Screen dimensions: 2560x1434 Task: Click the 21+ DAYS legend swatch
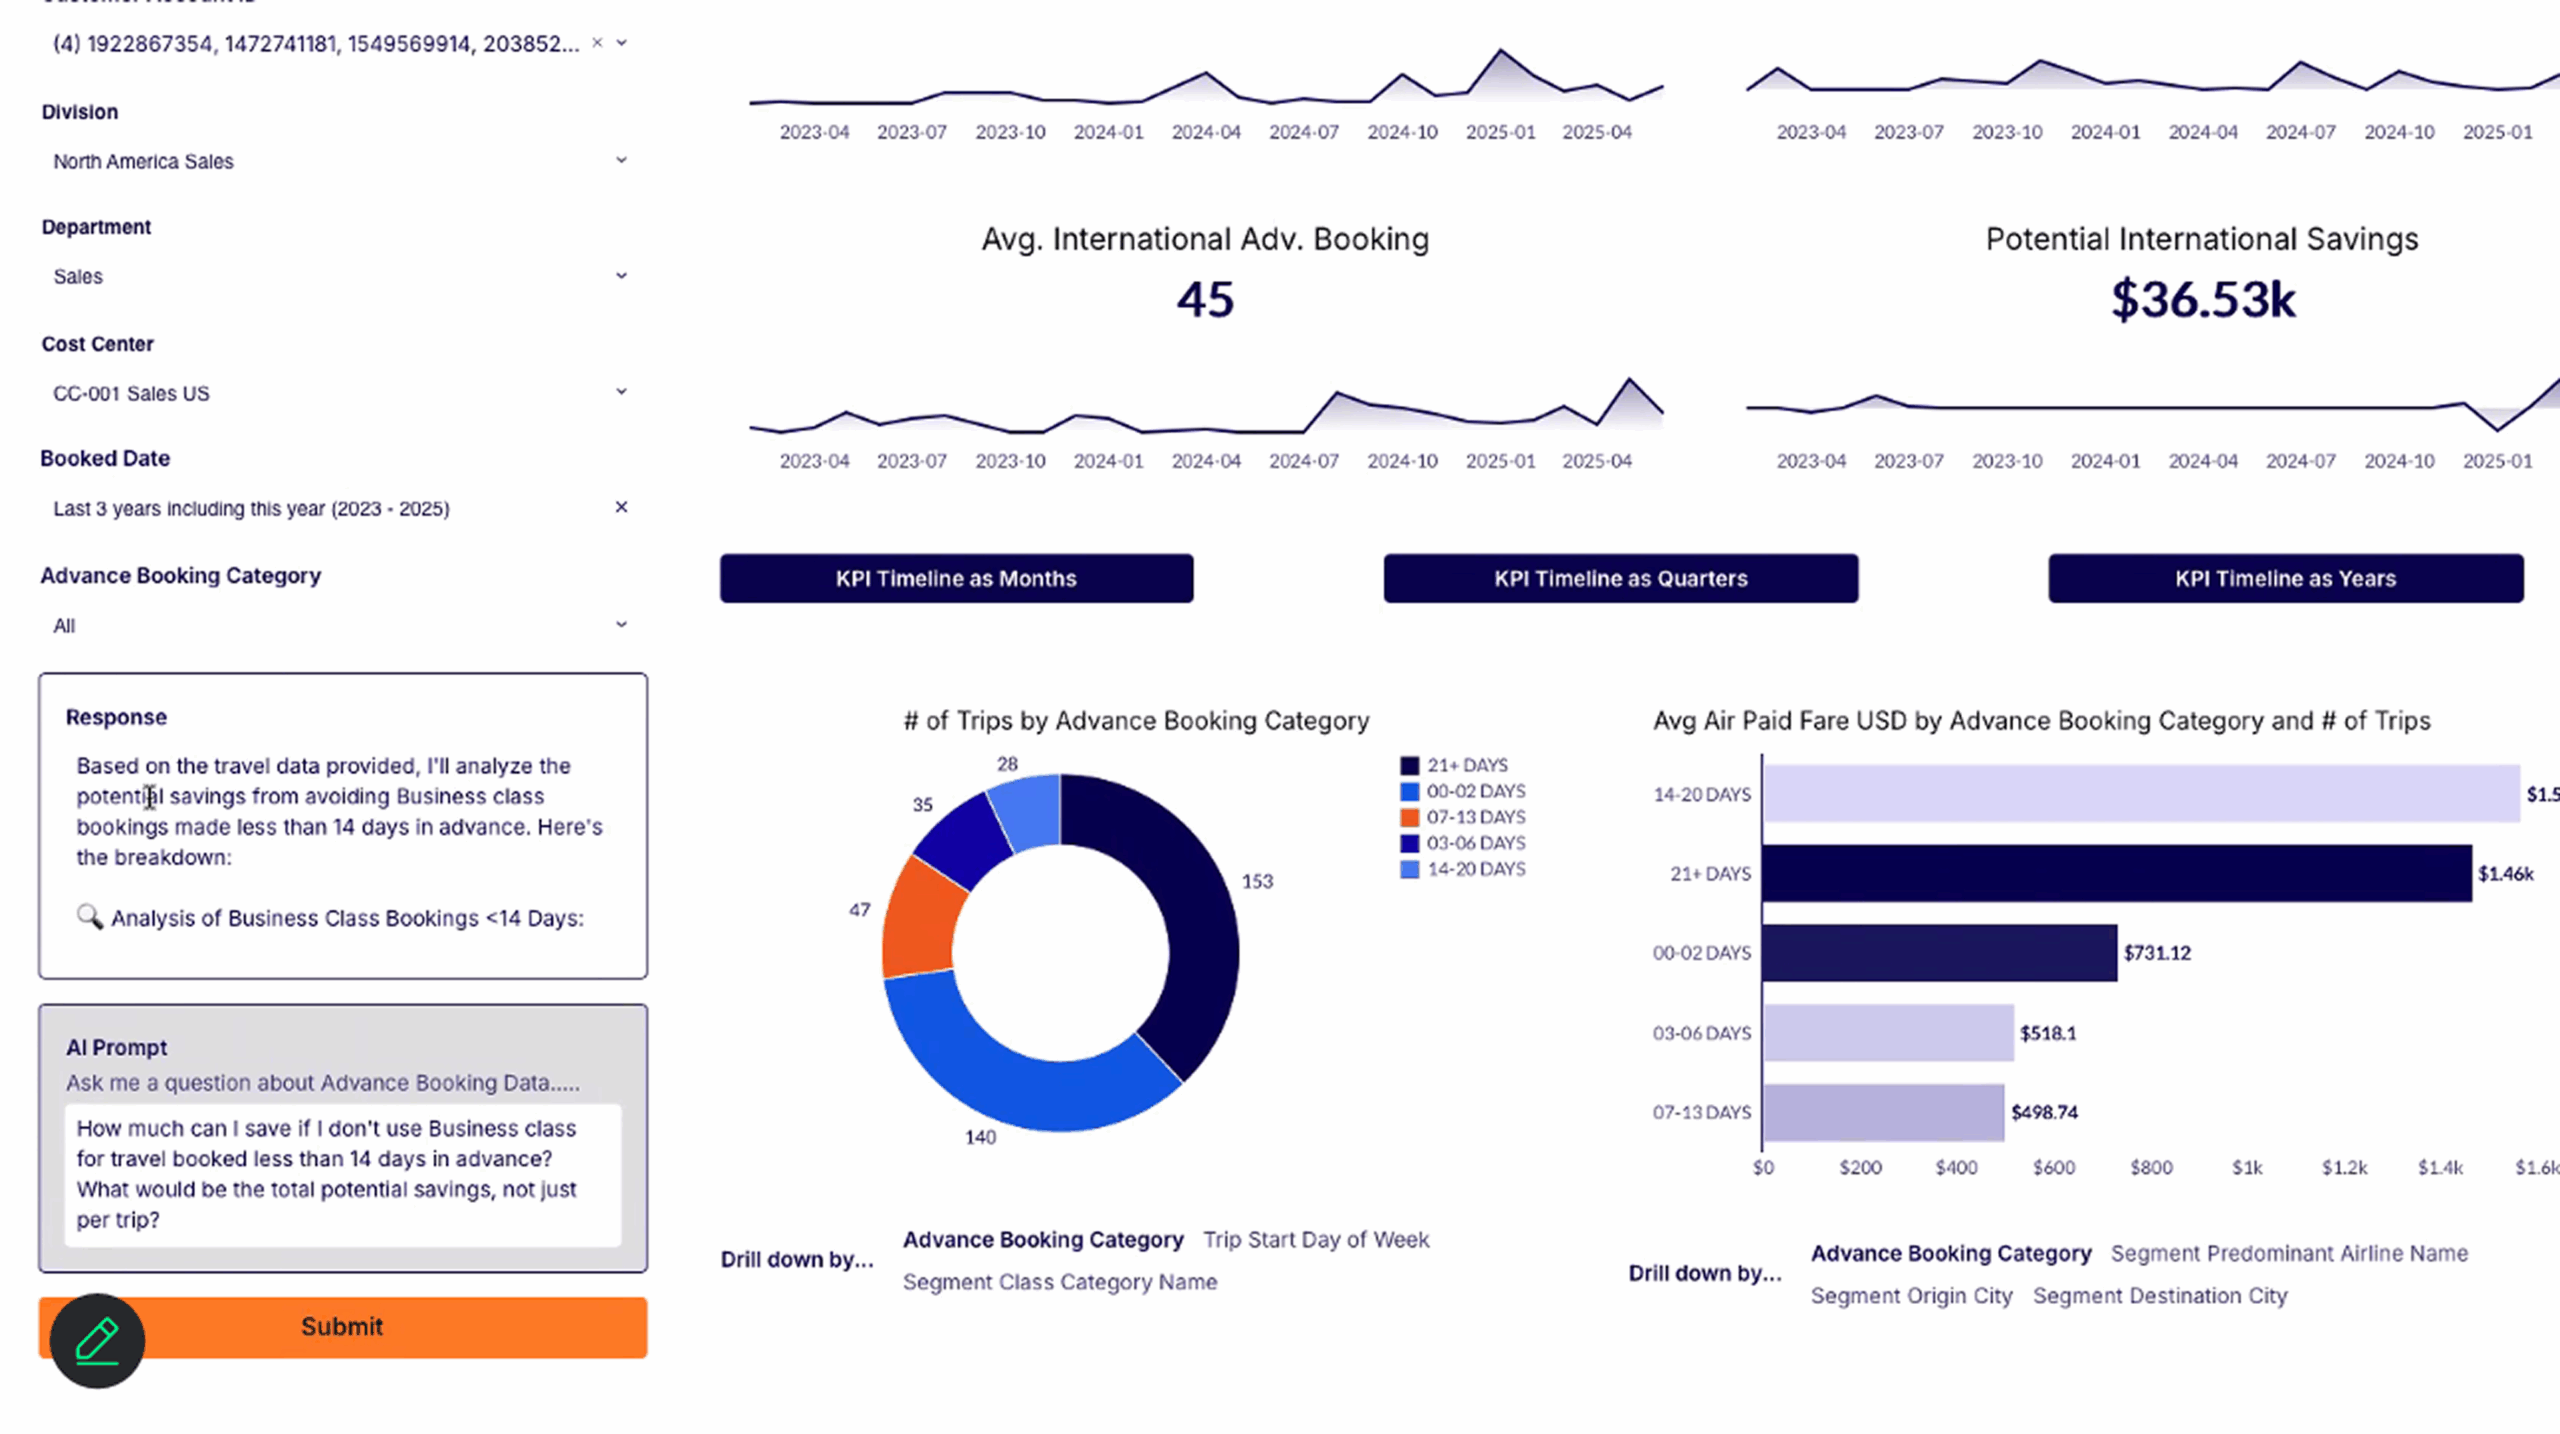point(1409,765)
